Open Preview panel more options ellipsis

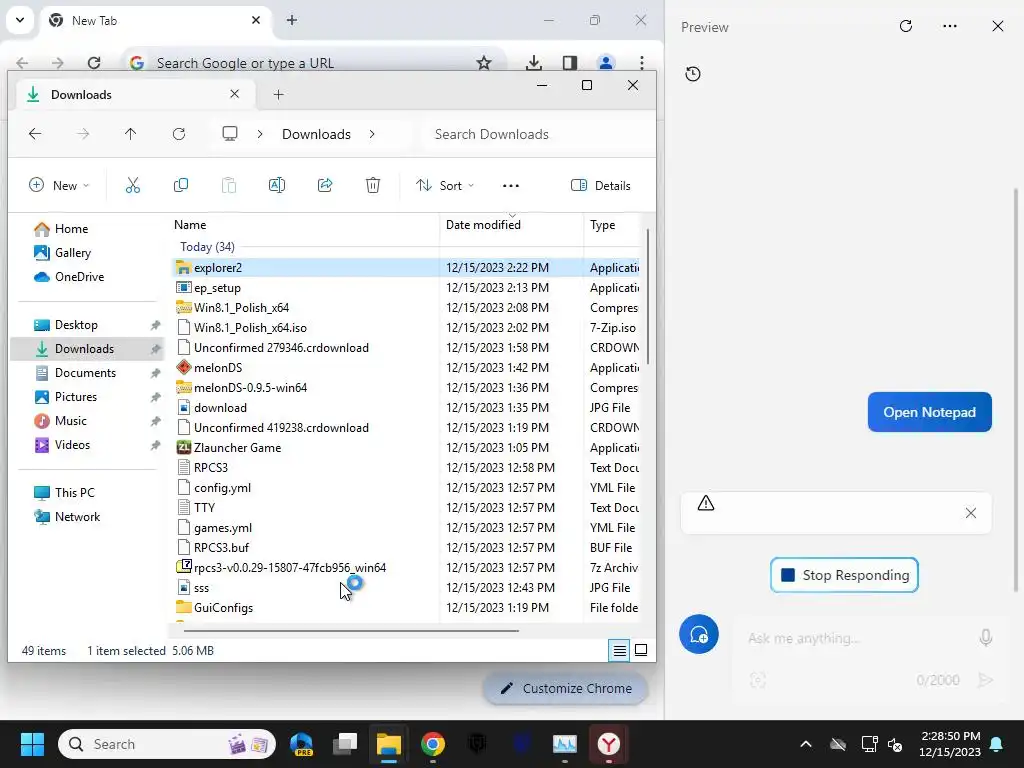[950, 26]
